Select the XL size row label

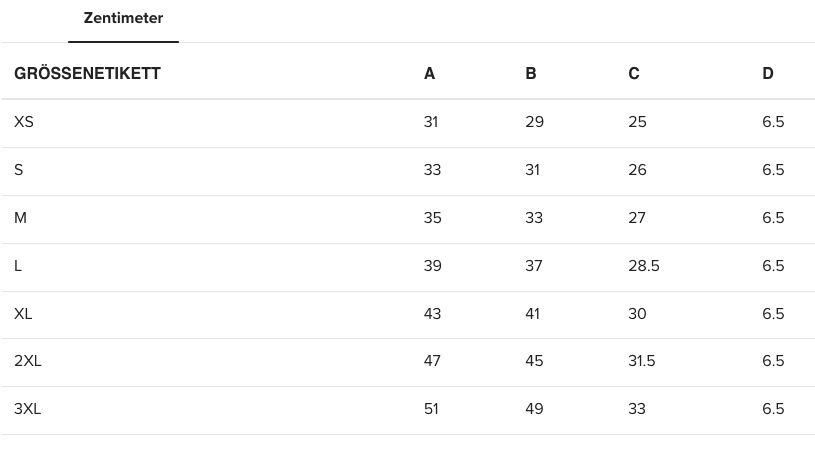coord(23,314)
